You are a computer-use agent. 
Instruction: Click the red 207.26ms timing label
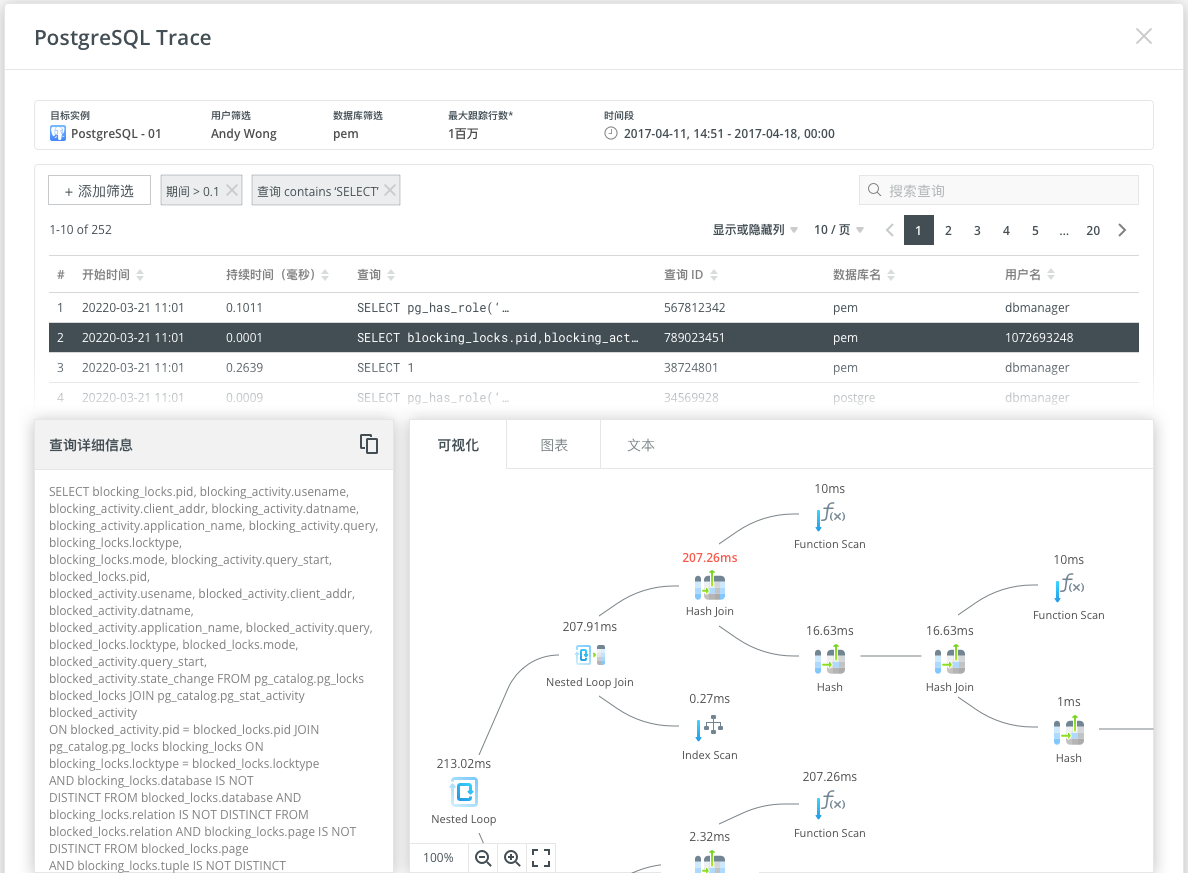(x=710, y=558)
